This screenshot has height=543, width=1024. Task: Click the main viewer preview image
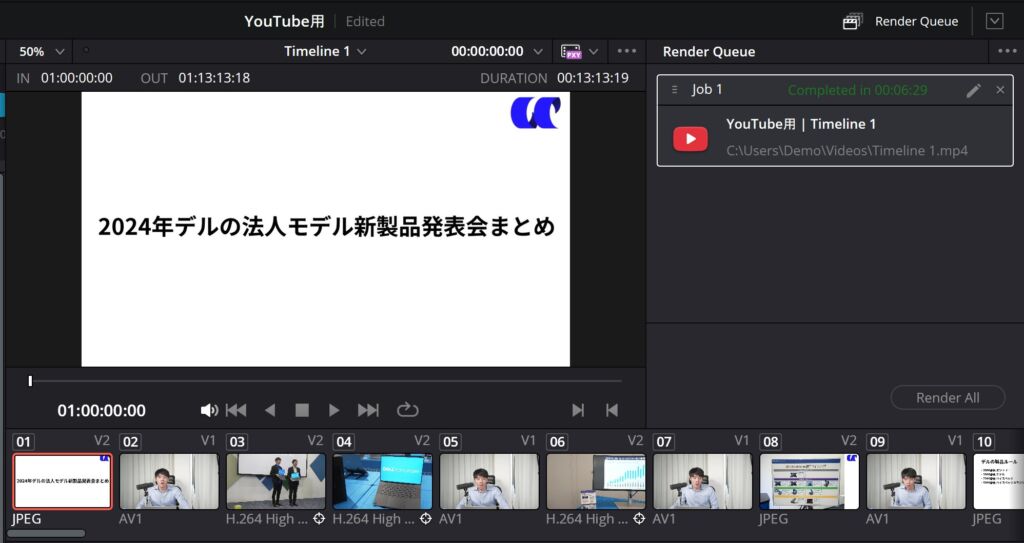click(x=325, y=229)
